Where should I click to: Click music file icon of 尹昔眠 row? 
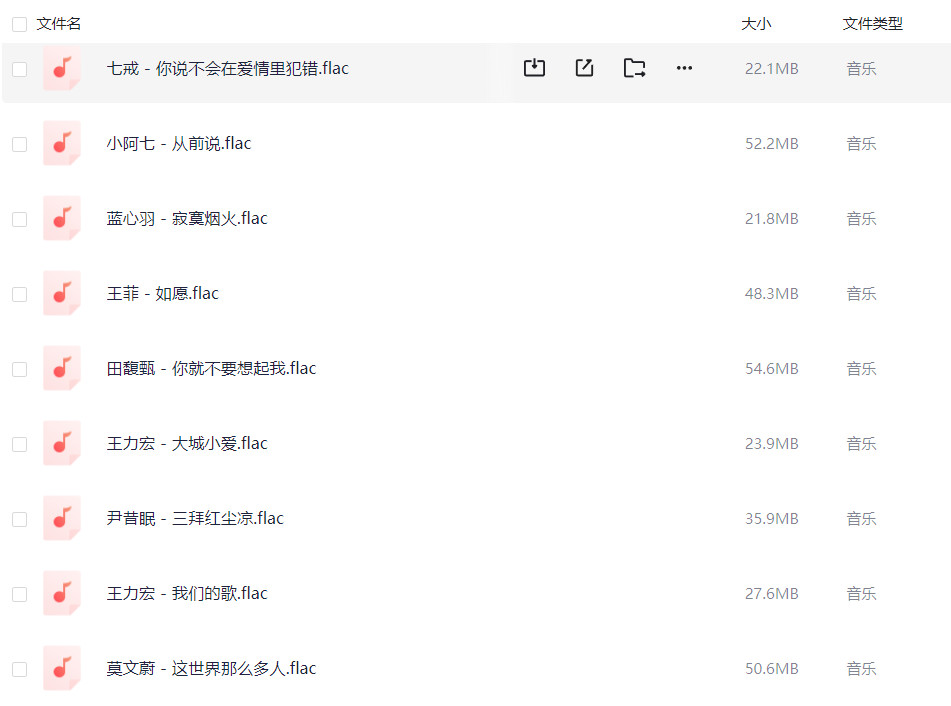coord(62,519)
